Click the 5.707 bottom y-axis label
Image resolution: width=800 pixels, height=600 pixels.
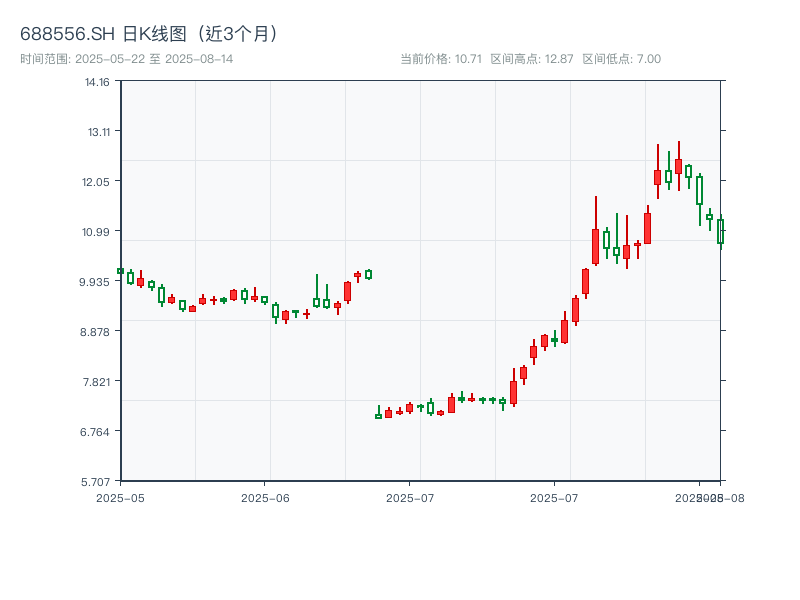97,481
